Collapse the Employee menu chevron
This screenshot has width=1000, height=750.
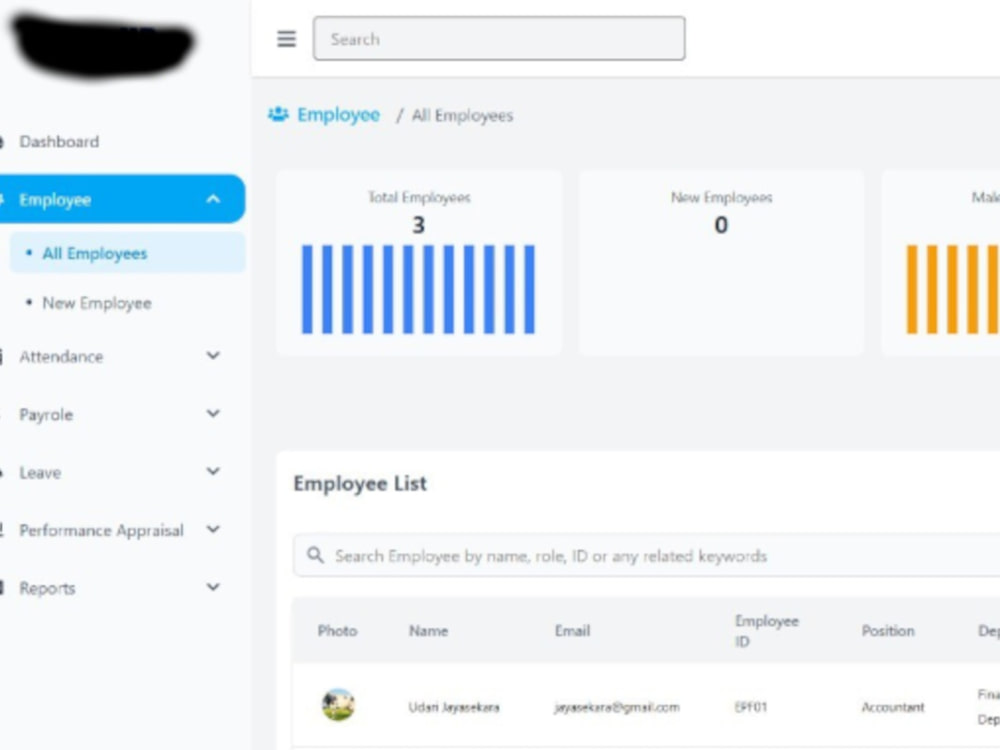pyautogui.click(x=213, y=199)
